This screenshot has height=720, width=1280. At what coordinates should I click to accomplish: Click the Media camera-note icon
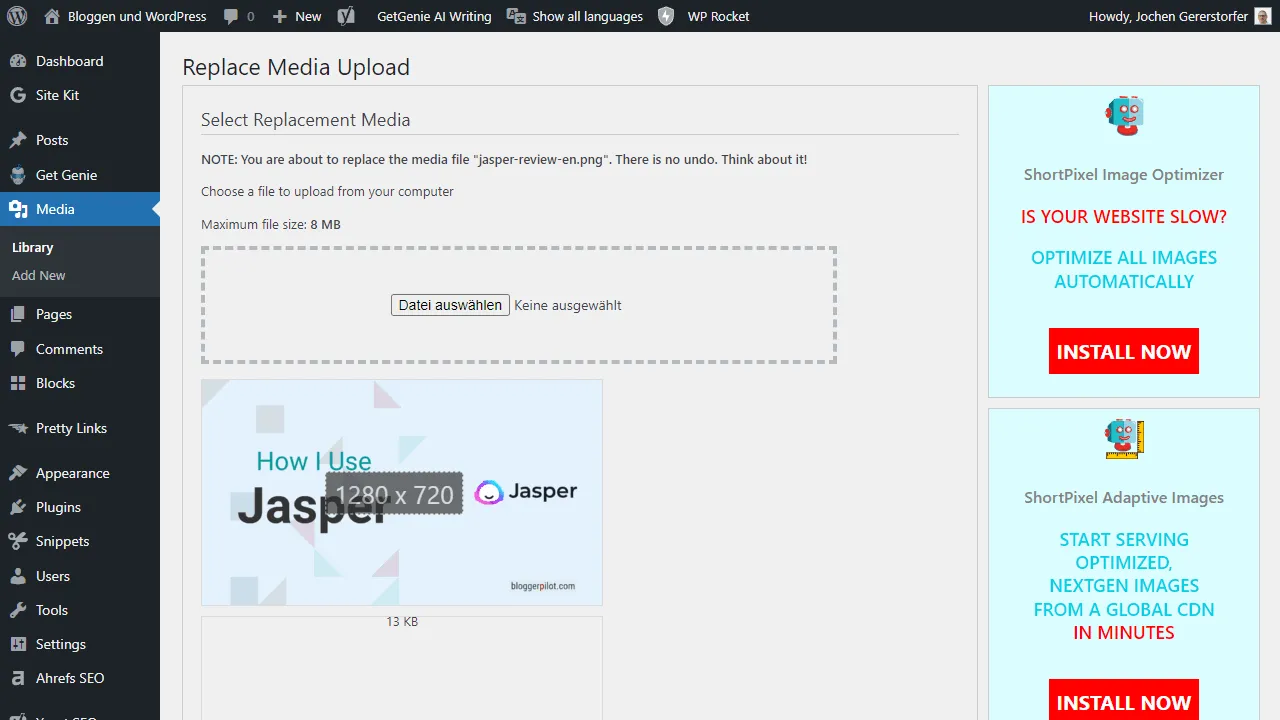pos(18,209)
